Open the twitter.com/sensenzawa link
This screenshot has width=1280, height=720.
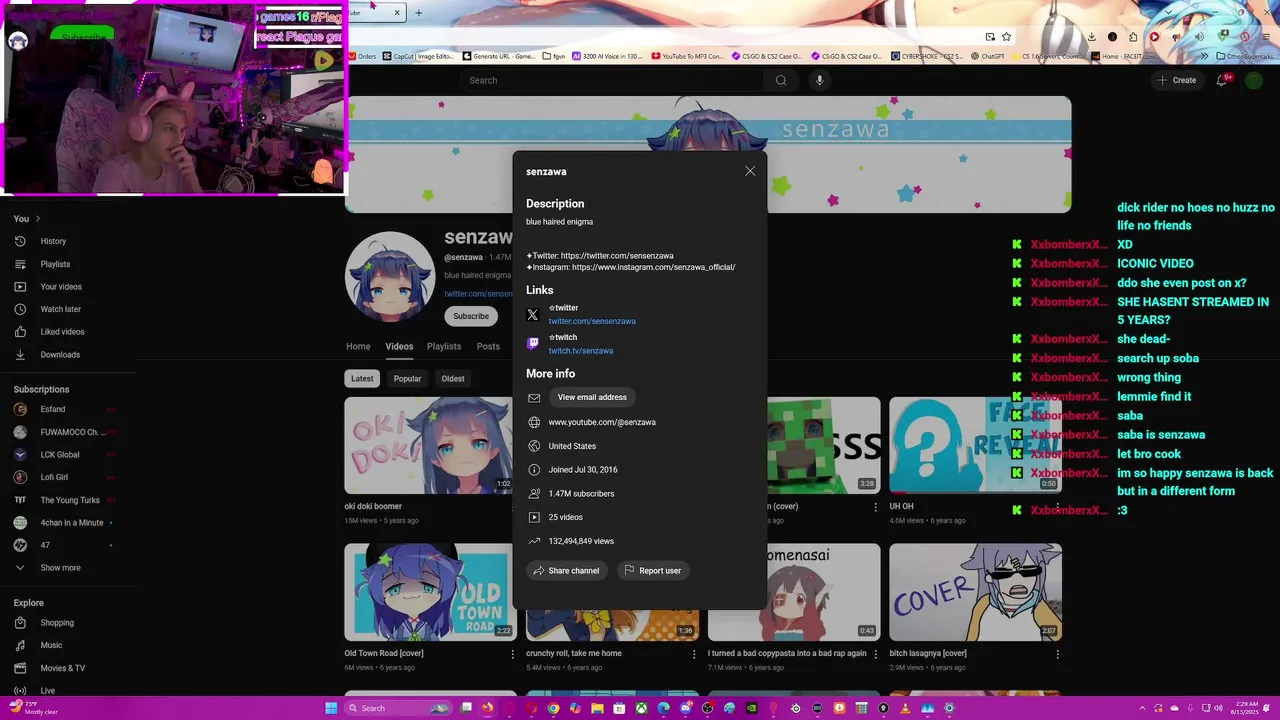(592, 321)
